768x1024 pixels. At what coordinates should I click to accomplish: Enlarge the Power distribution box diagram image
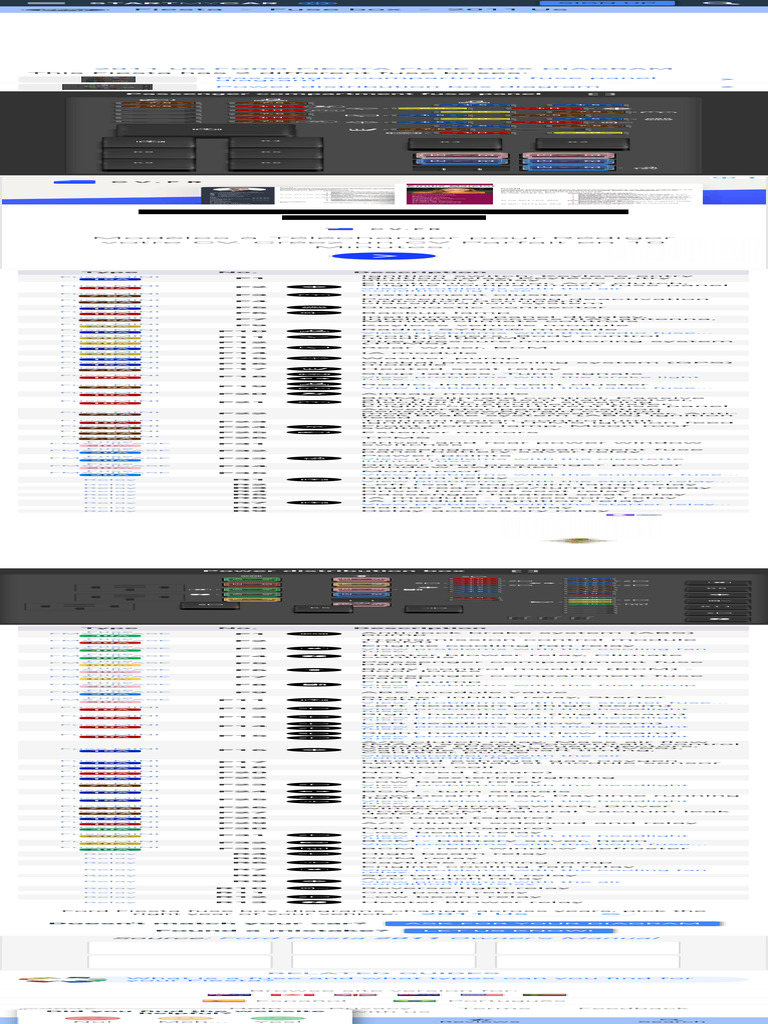pyautogui.click(x=384, y=599)
